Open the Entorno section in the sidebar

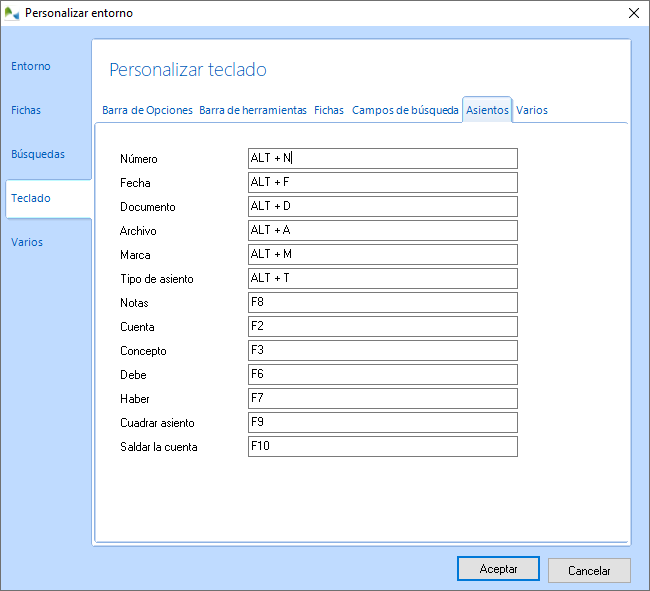[x=31, y=66]
